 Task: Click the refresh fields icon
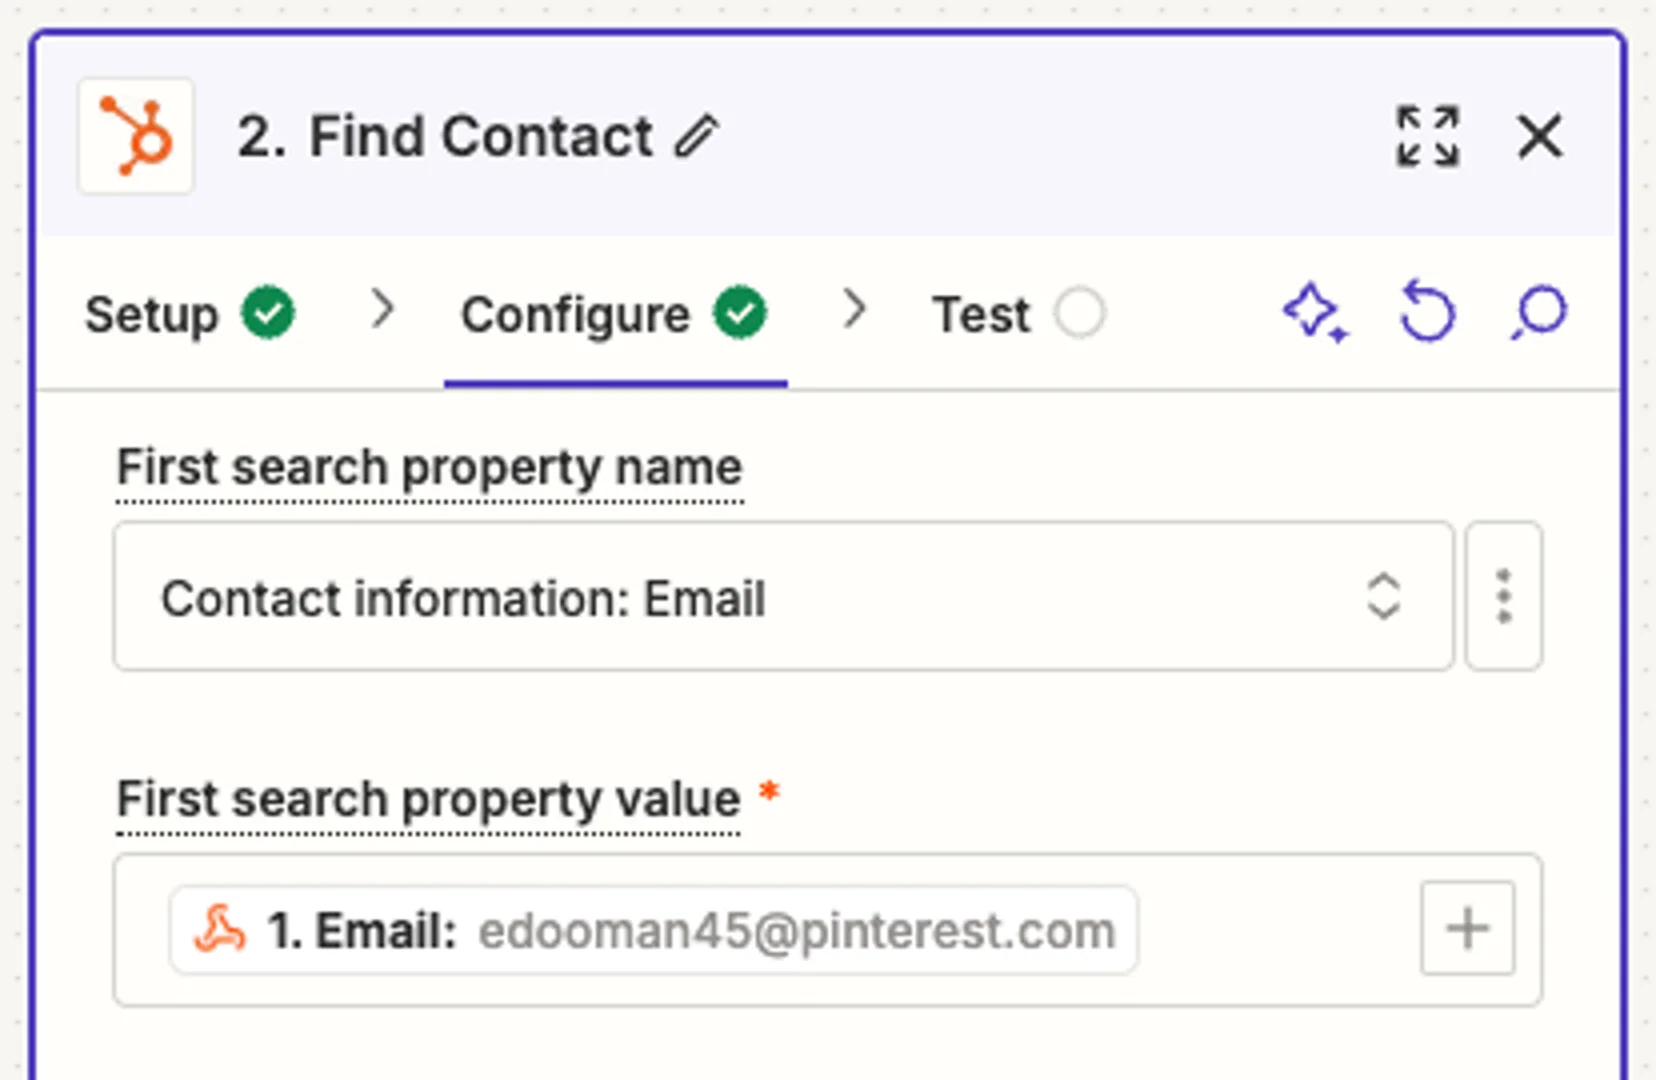(x=1427, y=312)
